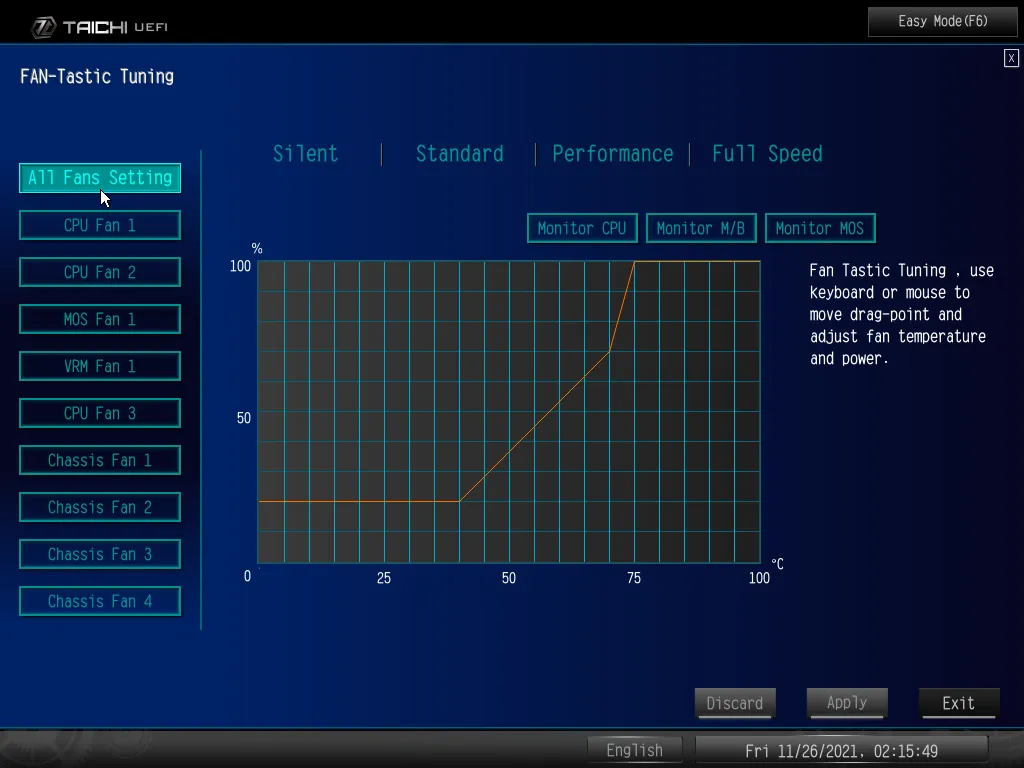The image size is (1024, 768).
Task: Open CPU Fan 3 settings
Action: click(x=100, y=413)
